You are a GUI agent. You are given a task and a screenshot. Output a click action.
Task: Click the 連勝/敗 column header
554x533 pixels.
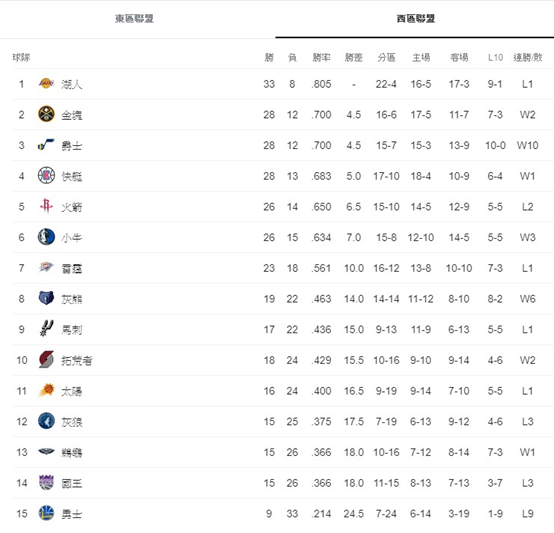click(528, 57)
